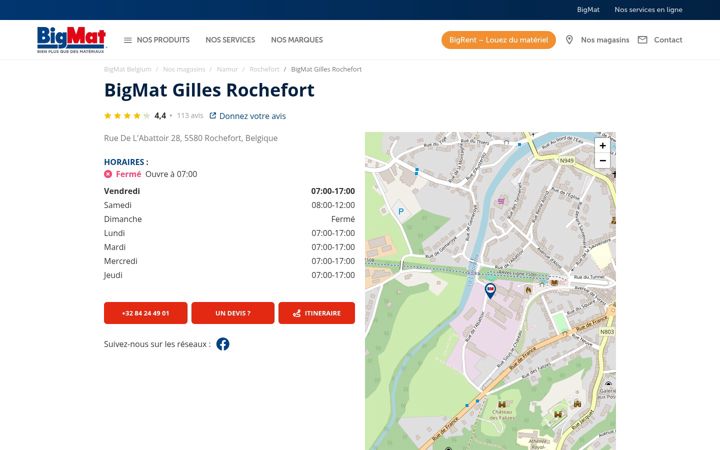This screenshot has width=720, height=450.
Task: Click the purple shop icon on map
Action: (x=501, y=201)
